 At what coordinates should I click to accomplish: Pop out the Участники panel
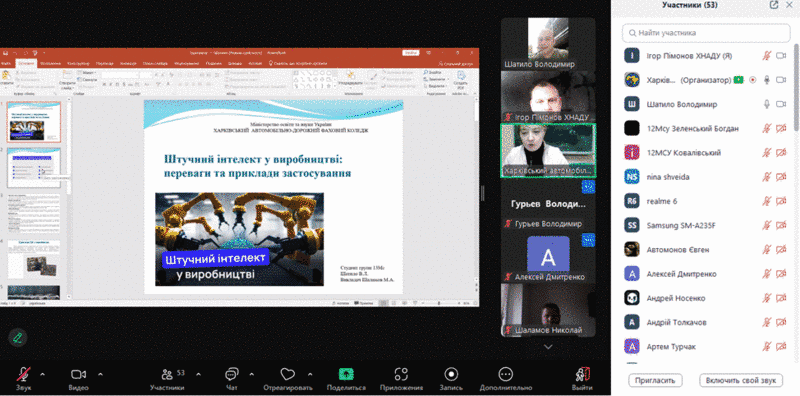point(774,5)
